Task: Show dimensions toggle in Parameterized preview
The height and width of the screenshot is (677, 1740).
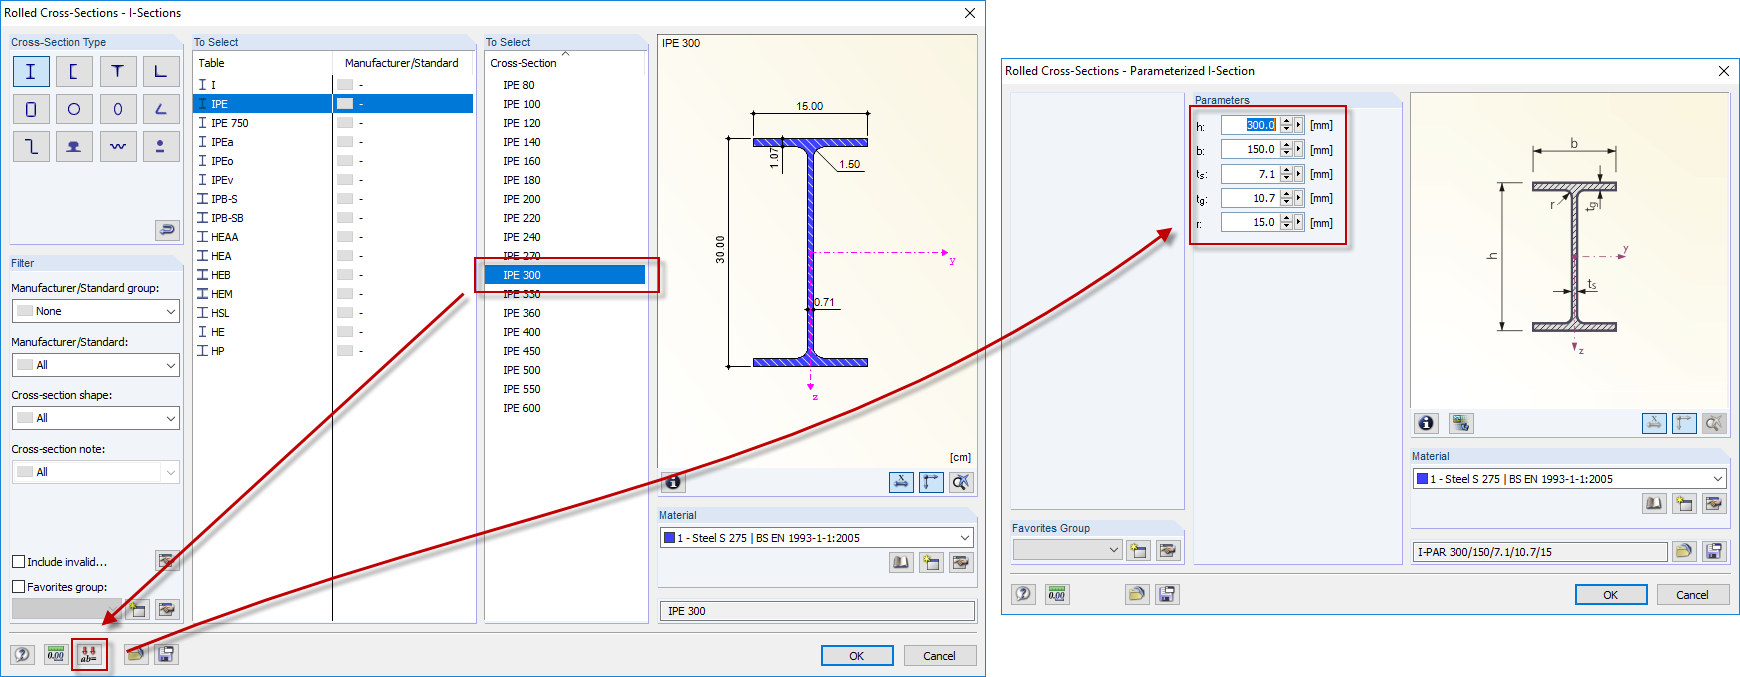Action: 1654,423
